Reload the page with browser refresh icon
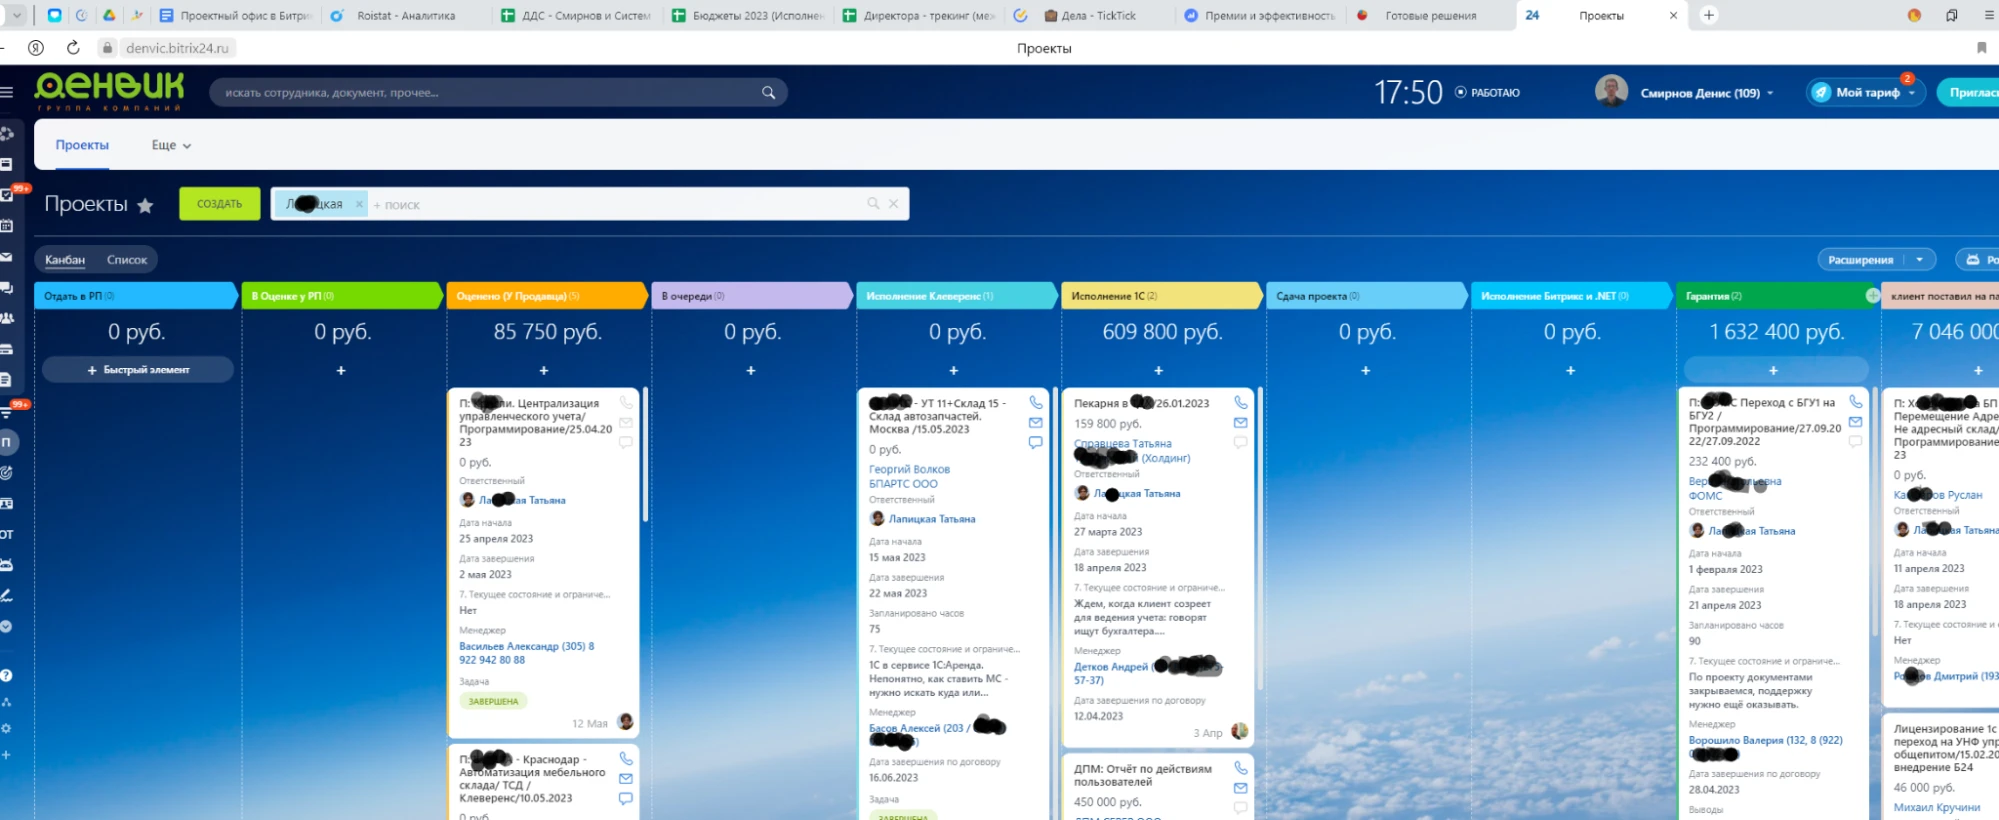Image resolution: width=1999 pixels, height=820 pixels. (x=73, y=48)
